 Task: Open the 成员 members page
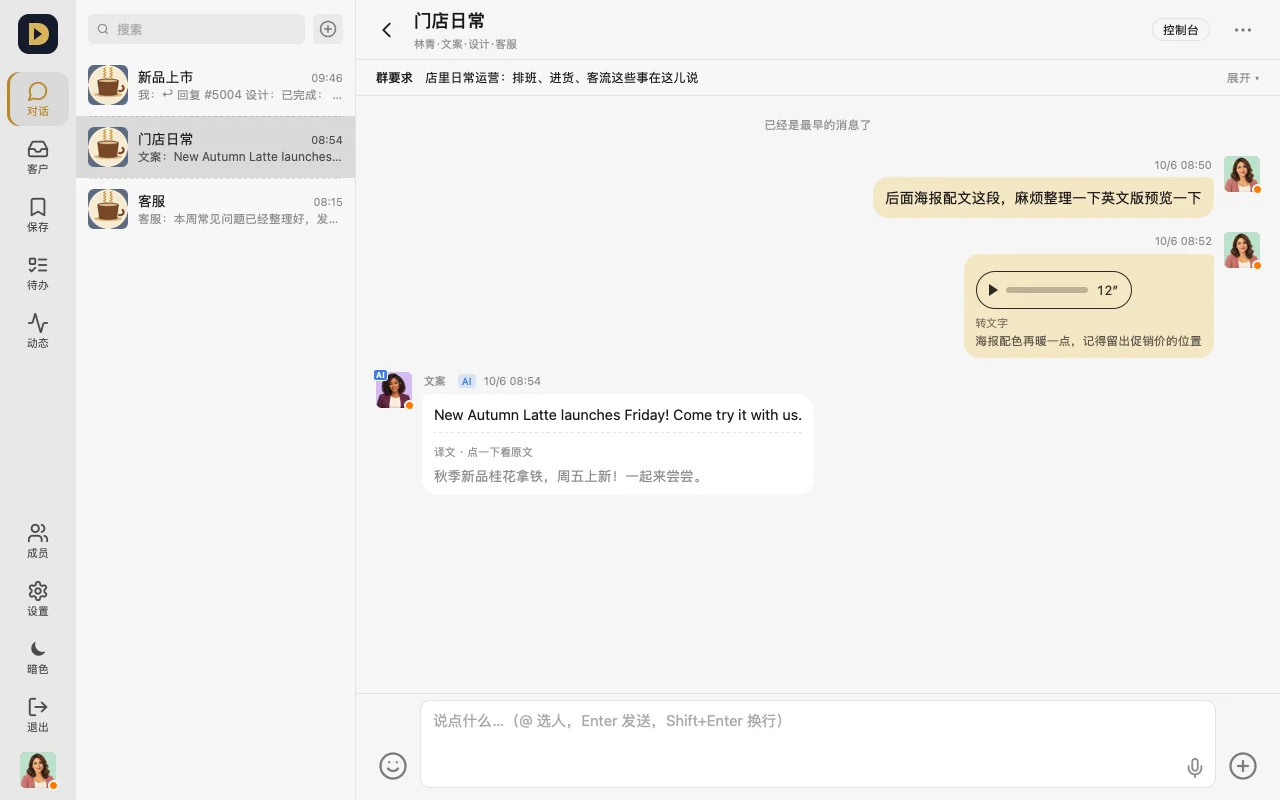(38, 542)
